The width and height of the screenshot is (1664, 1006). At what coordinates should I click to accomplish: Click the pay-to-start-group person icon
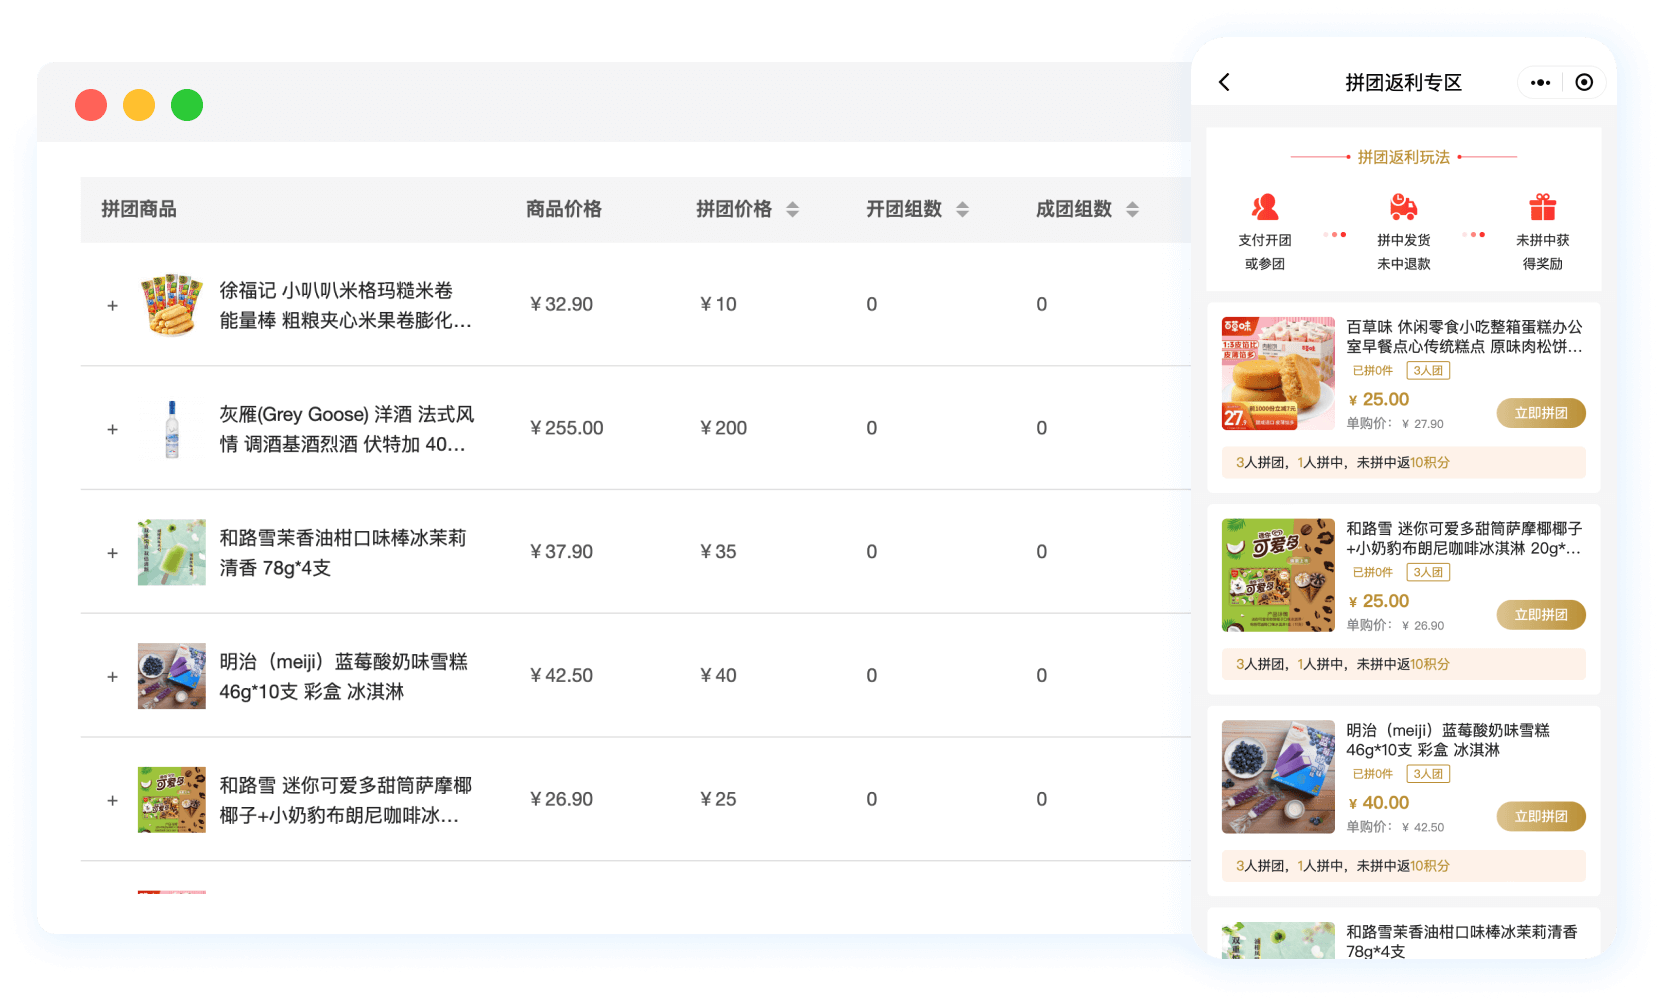1265,207
